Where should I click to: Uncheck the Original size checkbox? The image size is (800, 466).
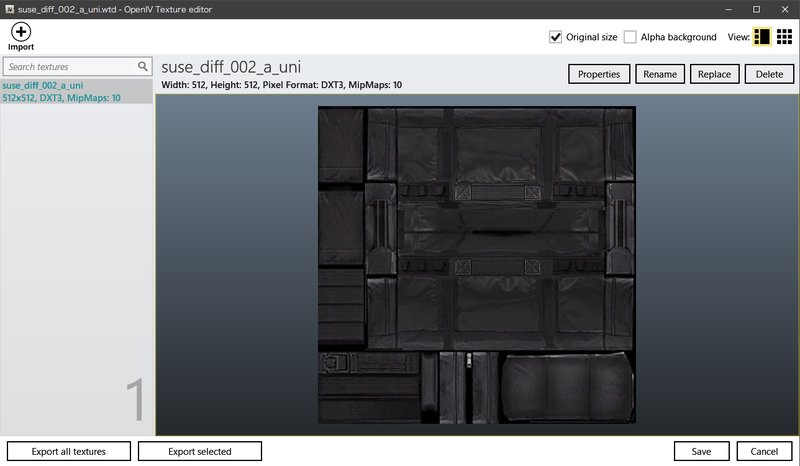555,37
